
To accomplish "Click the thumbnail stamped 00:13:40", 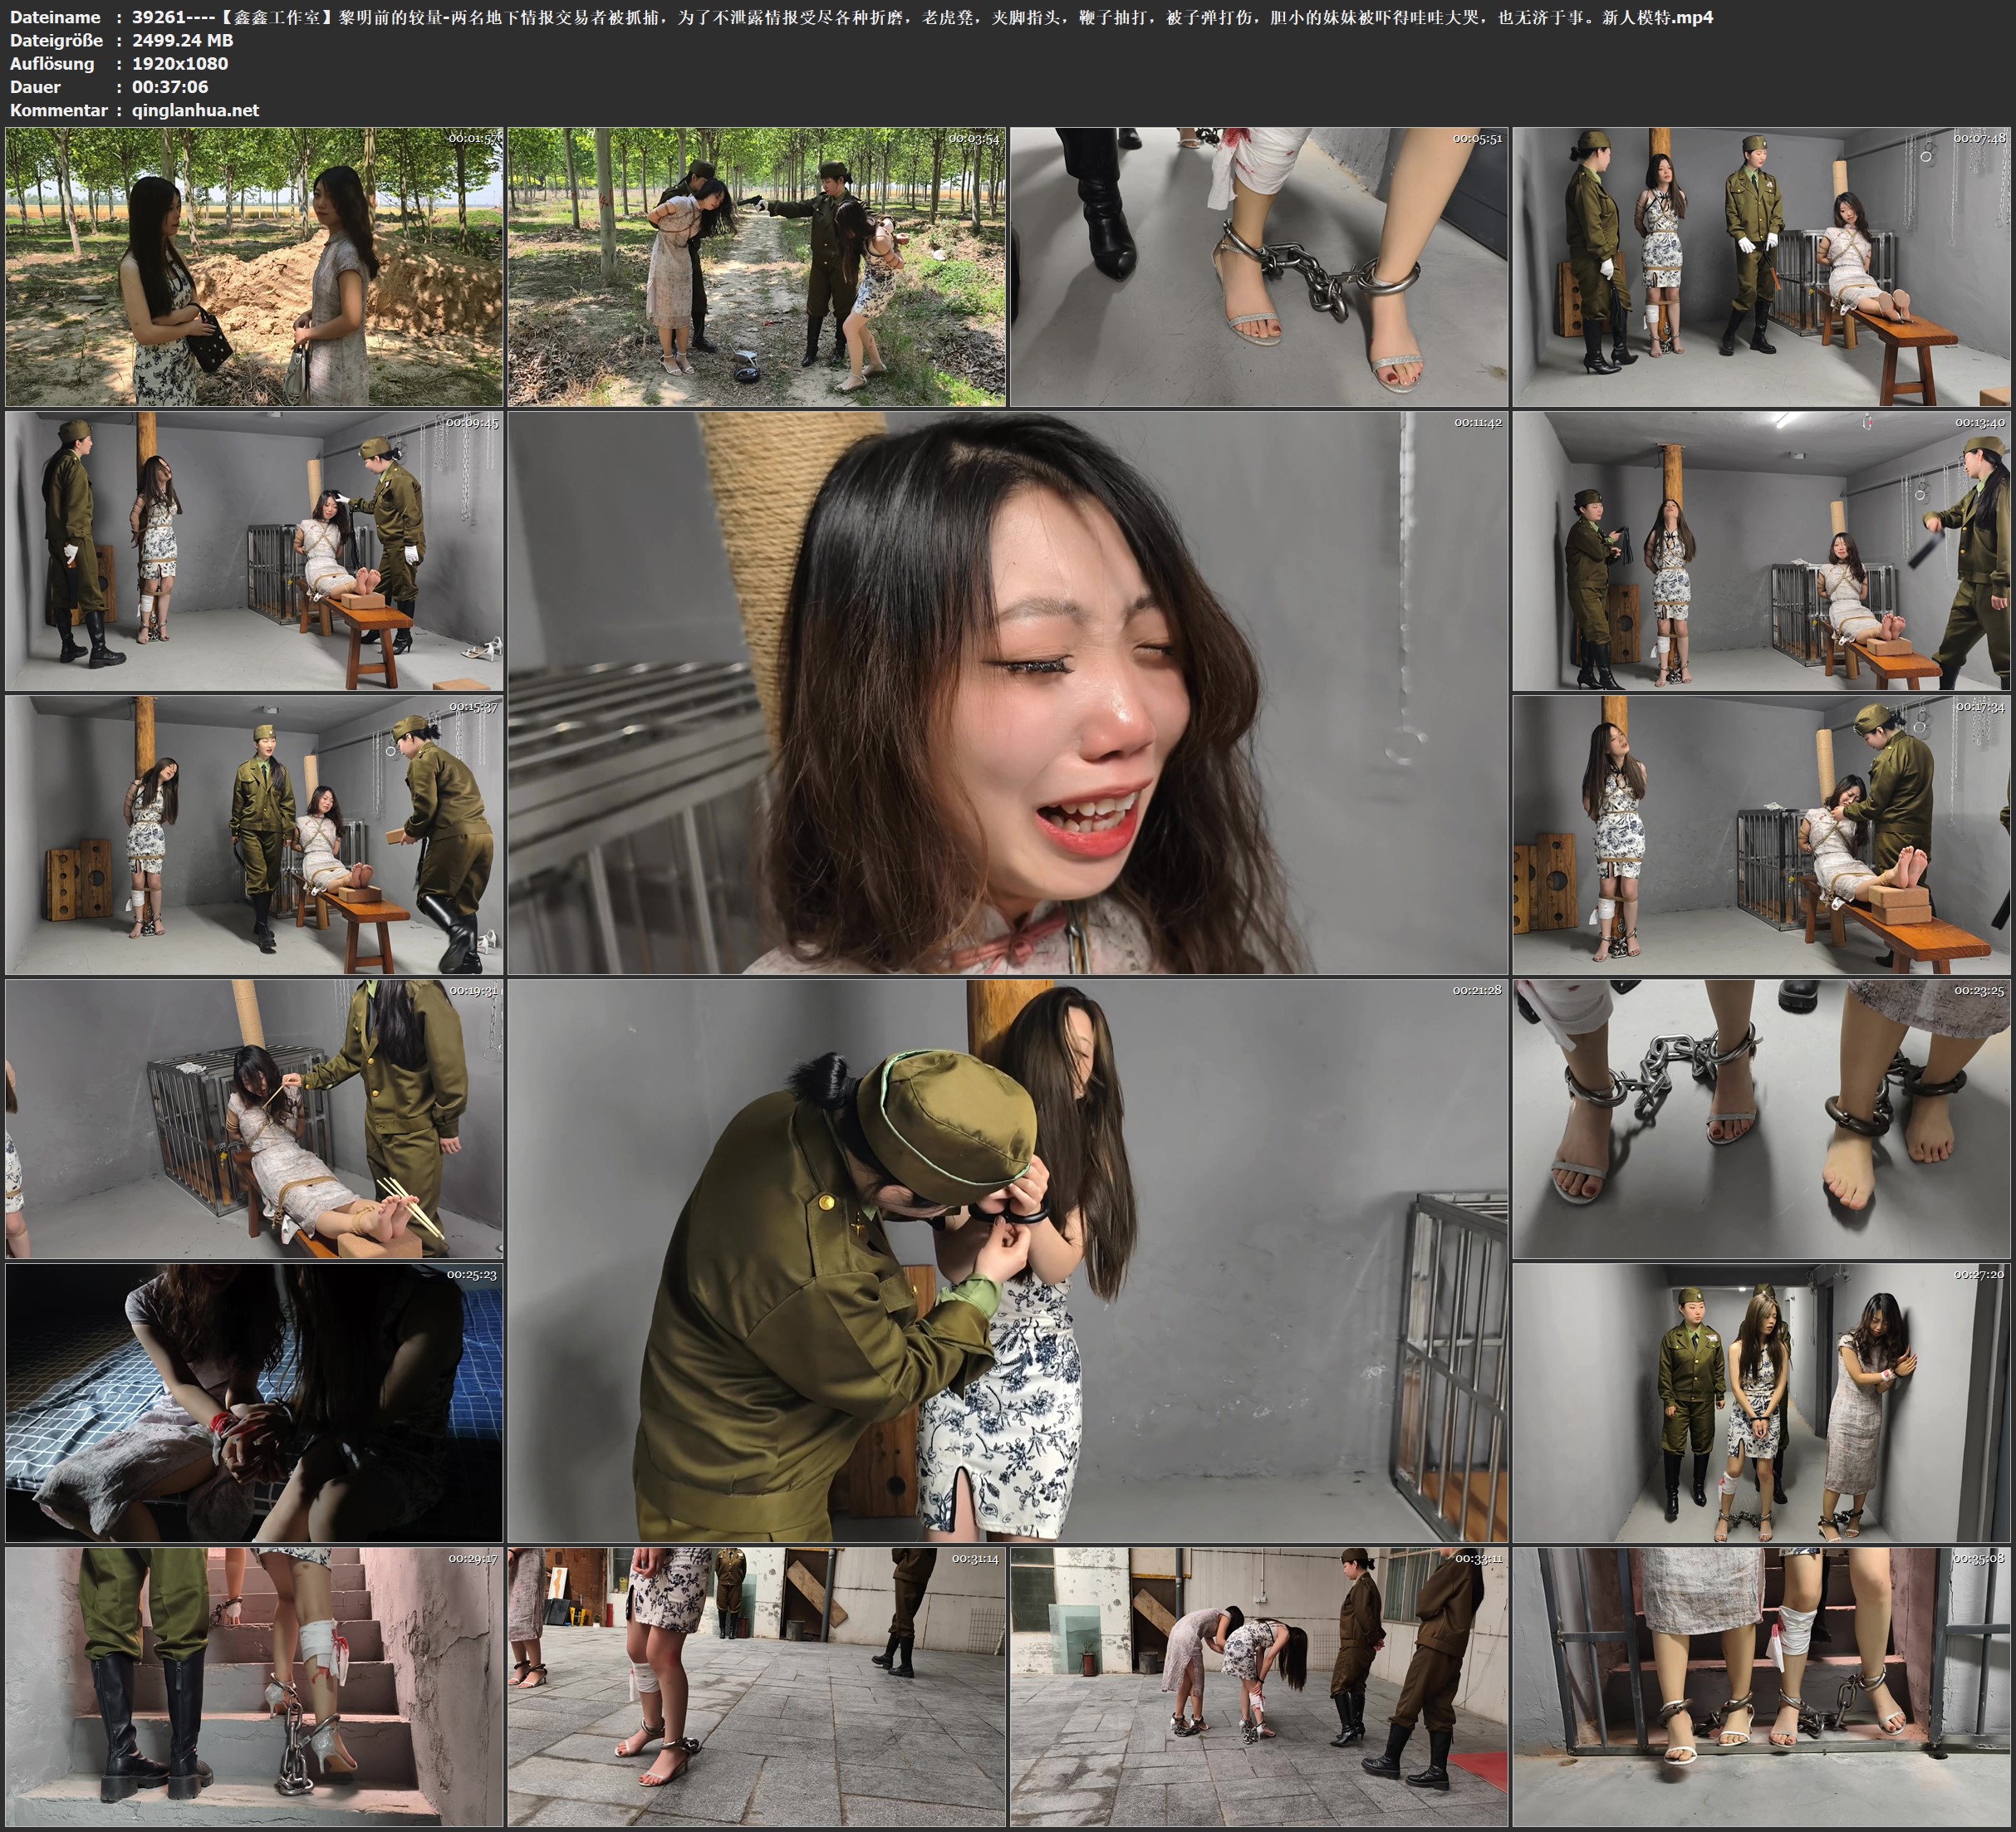I will (1762, 551).
